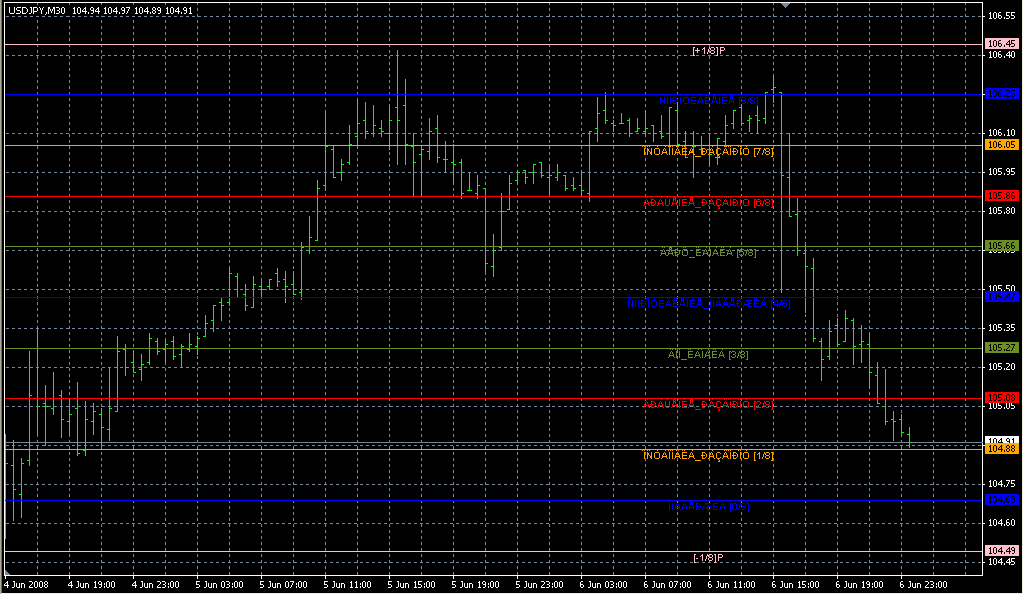Select the orange [7/8] level label
Screen dimensions: 1024x594
coord(708,151)
